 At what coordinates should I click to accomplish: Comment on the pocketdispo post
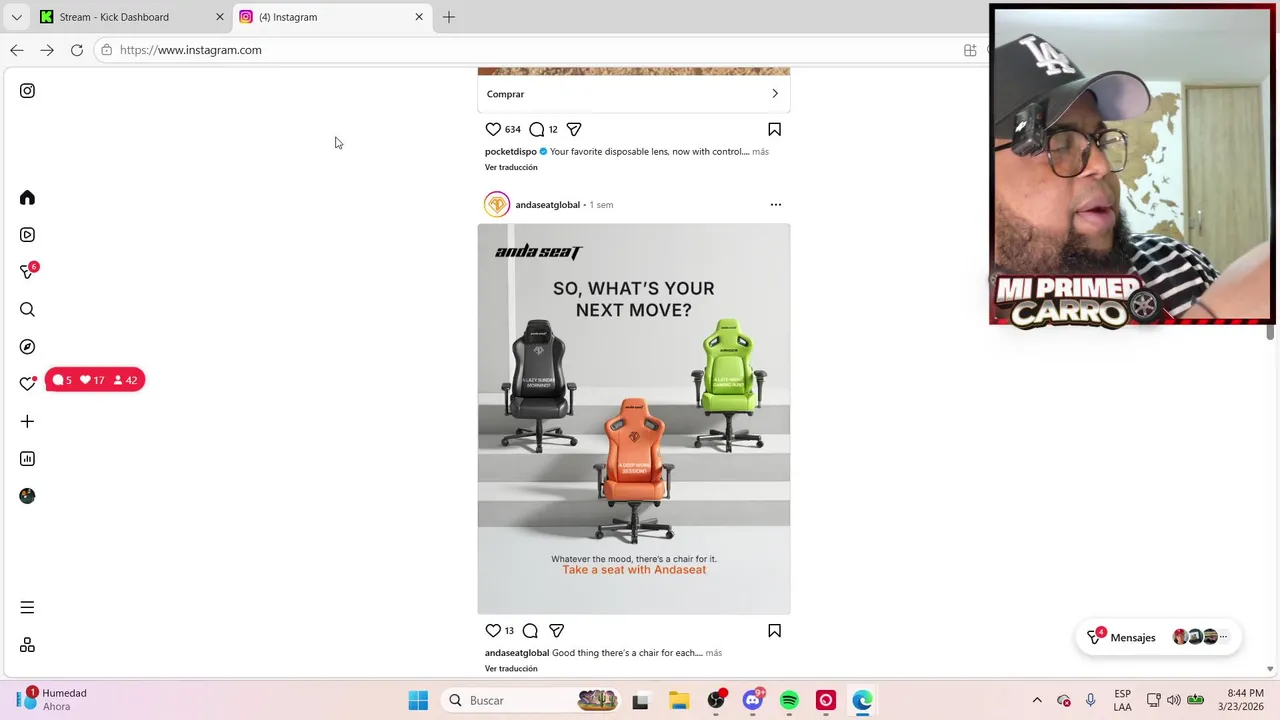[536, 129]
